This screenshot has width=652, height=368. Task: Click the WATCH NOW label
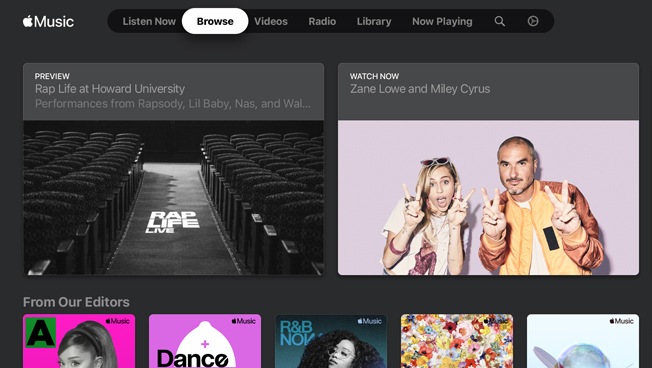(374, 76)
